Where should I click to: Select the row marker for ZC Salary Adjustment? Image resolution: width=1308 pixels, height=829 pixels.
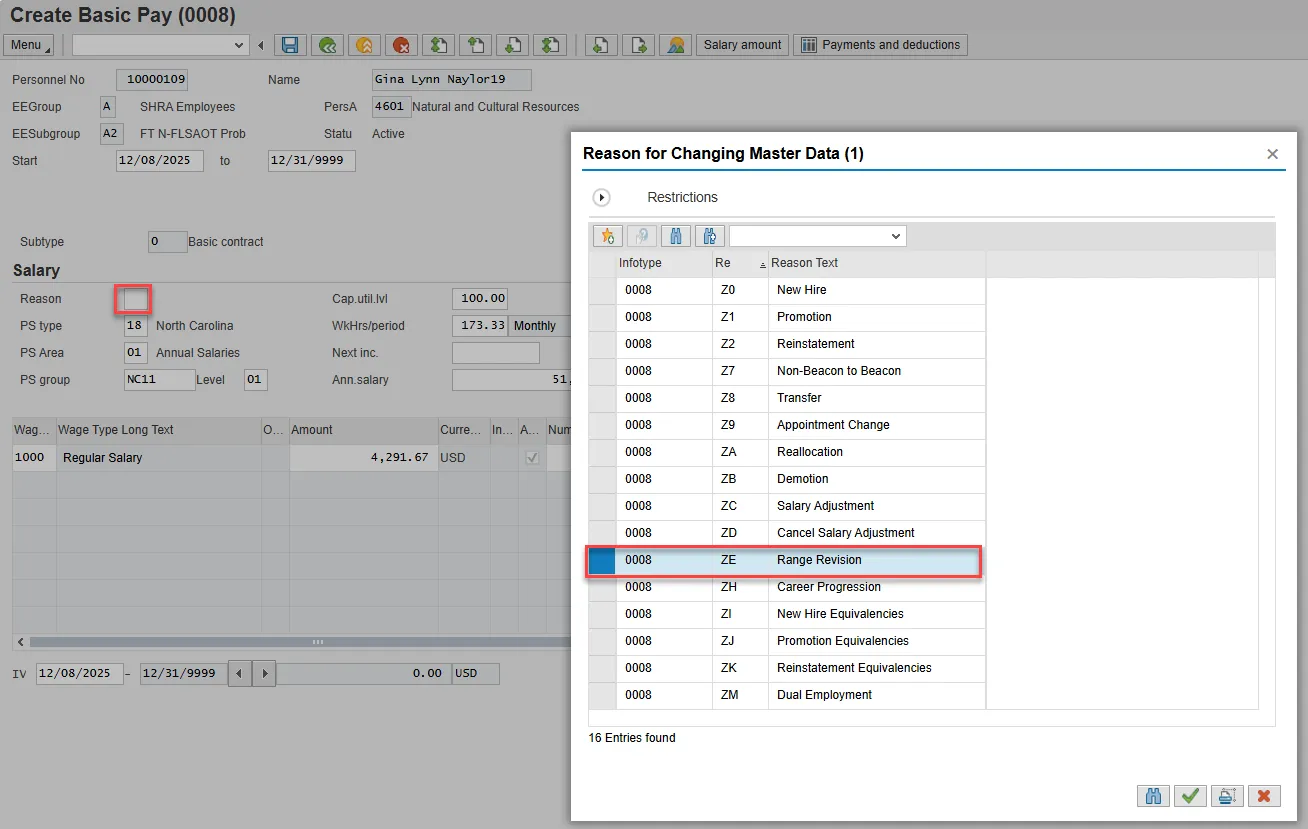click(602, 506)
